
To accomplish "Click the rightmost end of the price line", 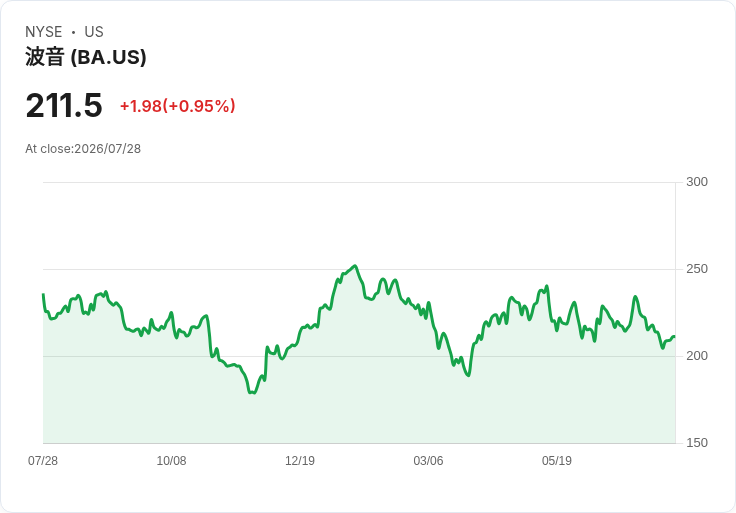I will point(674,337).
